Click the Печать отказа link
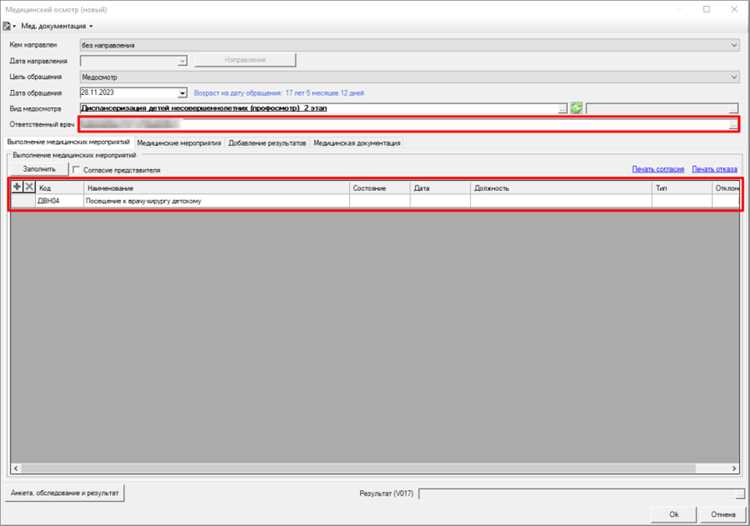 tap(714, 169)
